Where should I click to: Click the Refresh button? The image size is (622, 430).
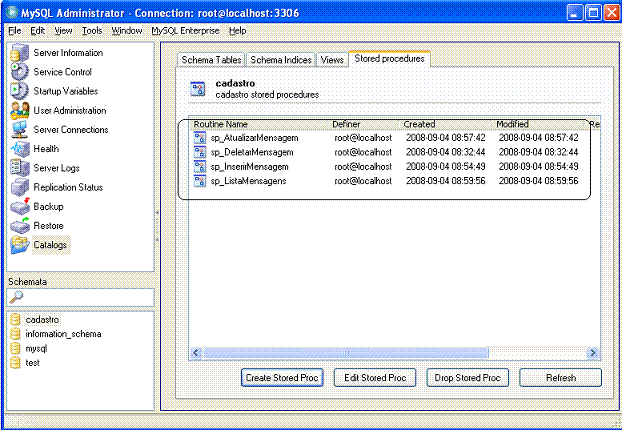click(x=561, y=378)
